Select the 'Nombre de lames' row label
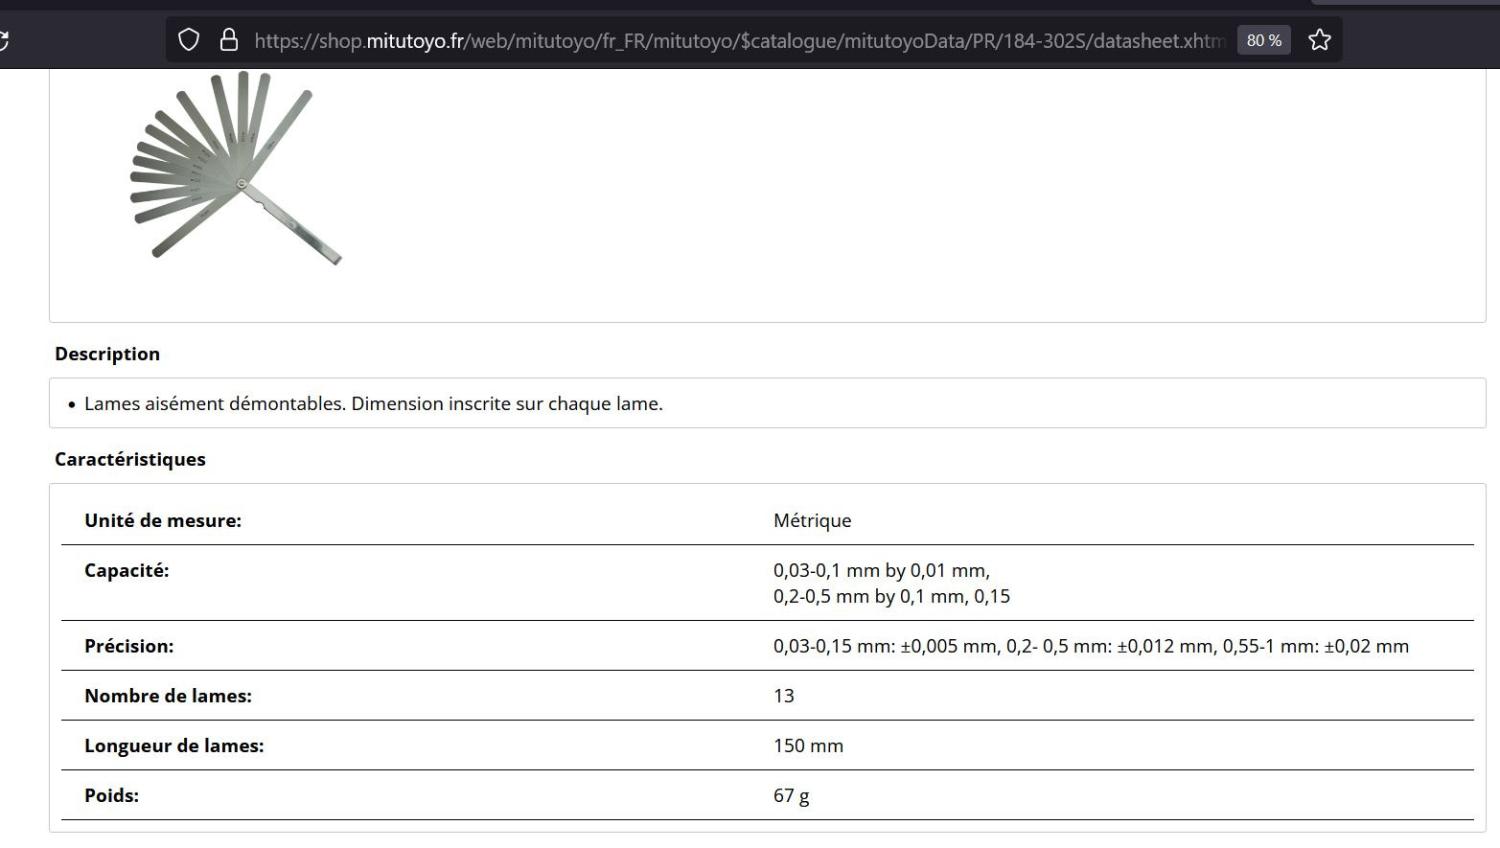This screenshot has height=848, width=1500. [168, 696]
